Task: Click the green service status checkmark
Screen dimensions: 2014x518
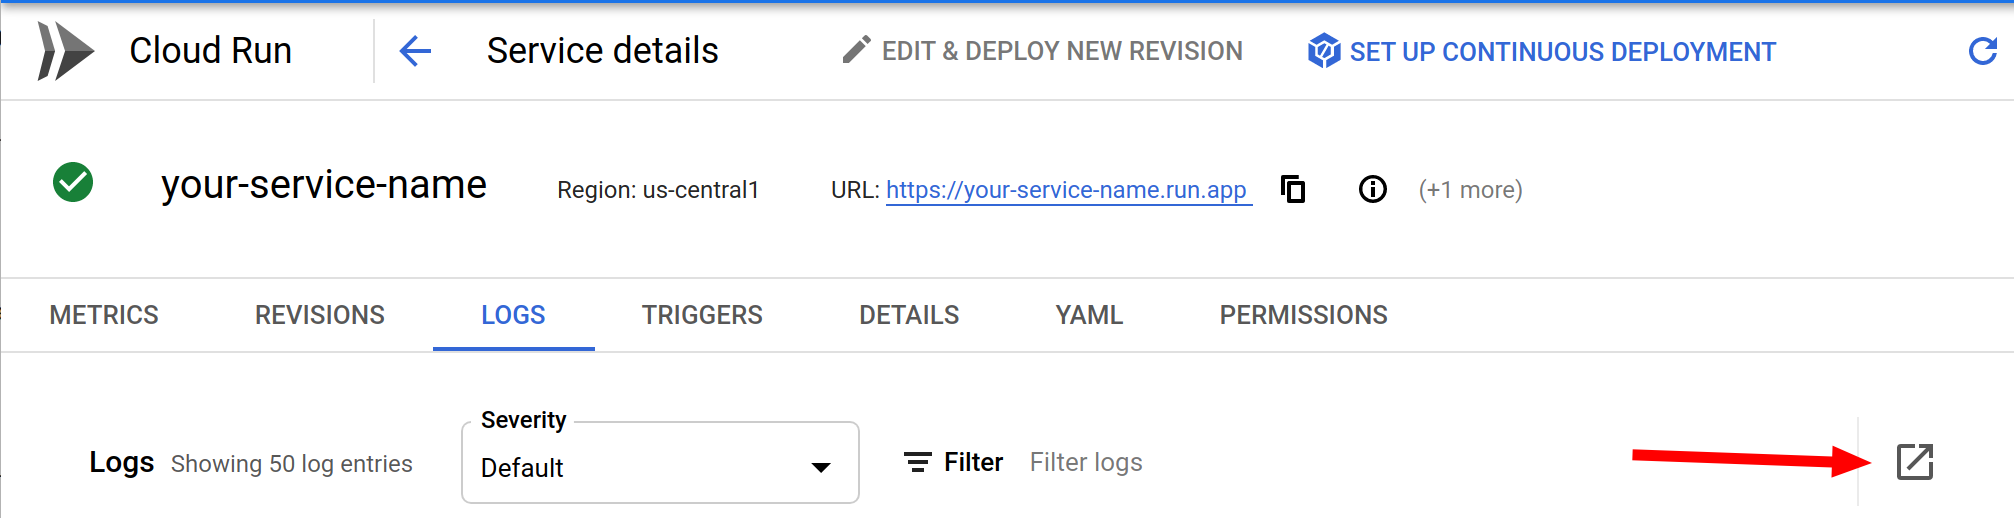Action: 73,182
